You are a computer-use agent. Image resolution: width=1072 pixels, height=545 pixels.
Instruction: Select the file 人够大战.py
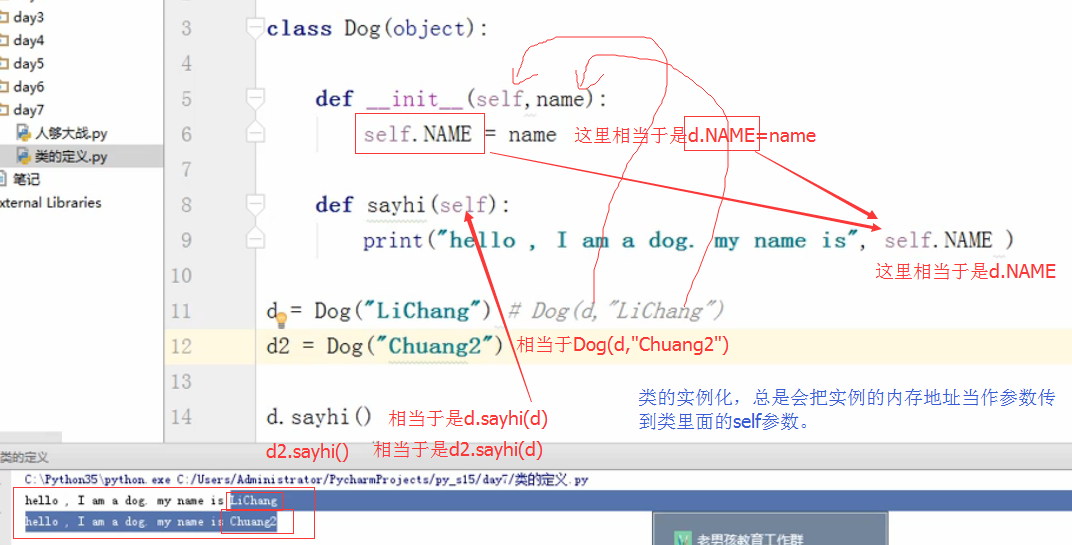(x=71, y=133)
